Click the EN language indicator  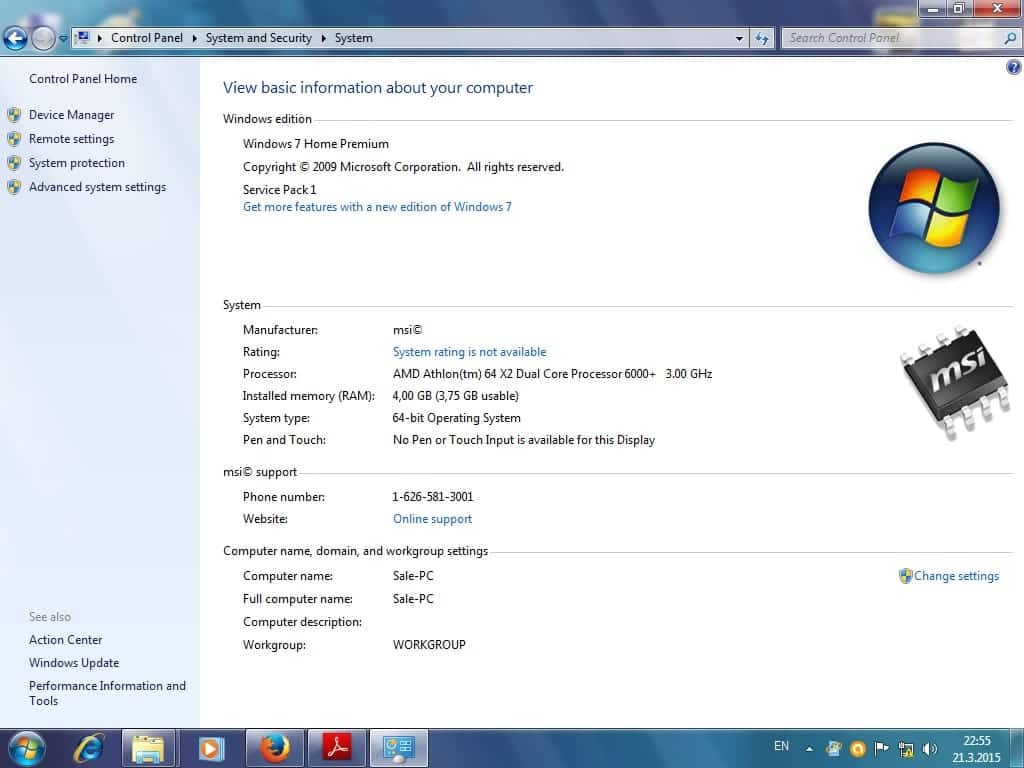[781, 746]
